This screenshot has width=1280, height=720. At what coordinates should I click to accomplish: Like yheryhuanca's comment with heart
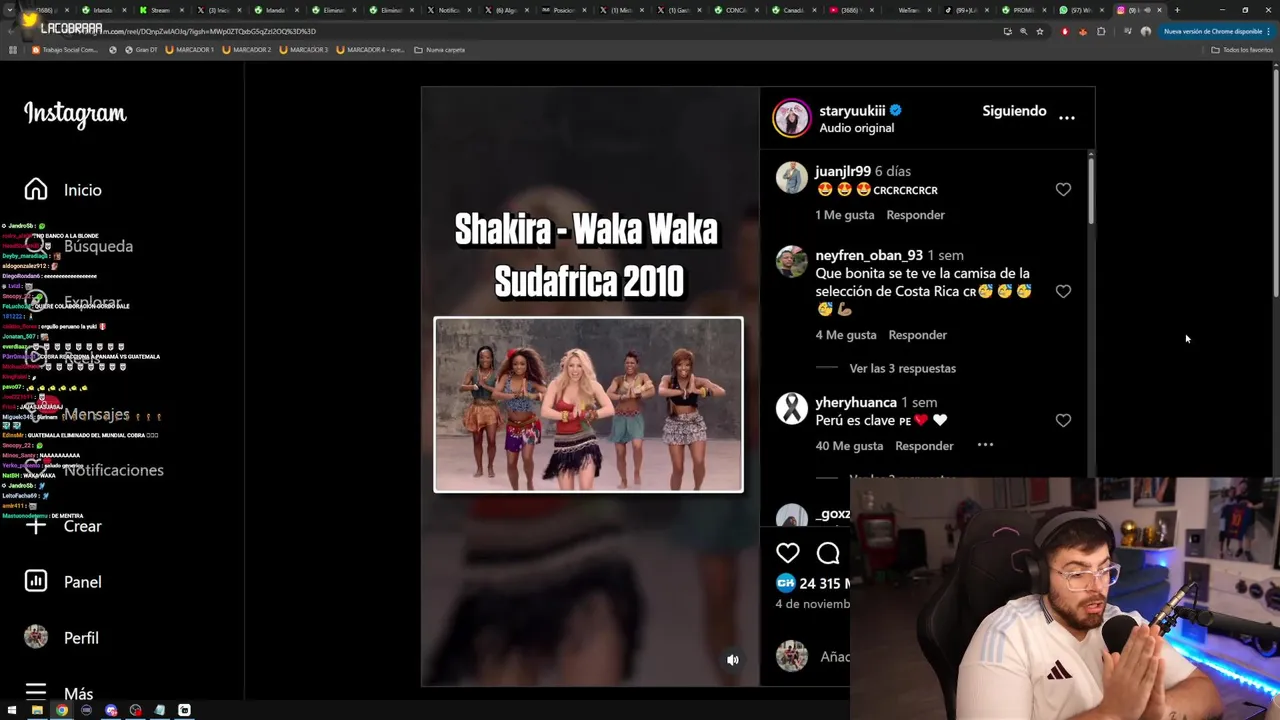click(x=1063, y=420)
